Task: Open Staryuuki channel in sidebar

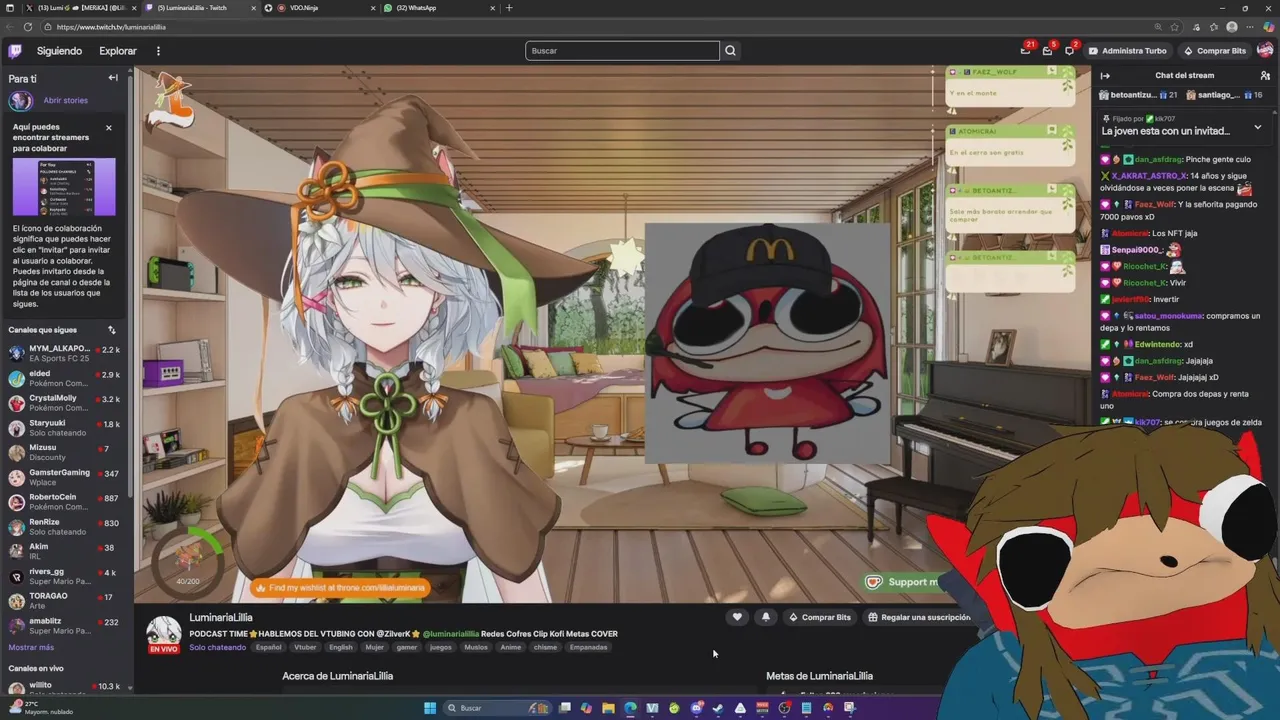Action: coord(65,428)
